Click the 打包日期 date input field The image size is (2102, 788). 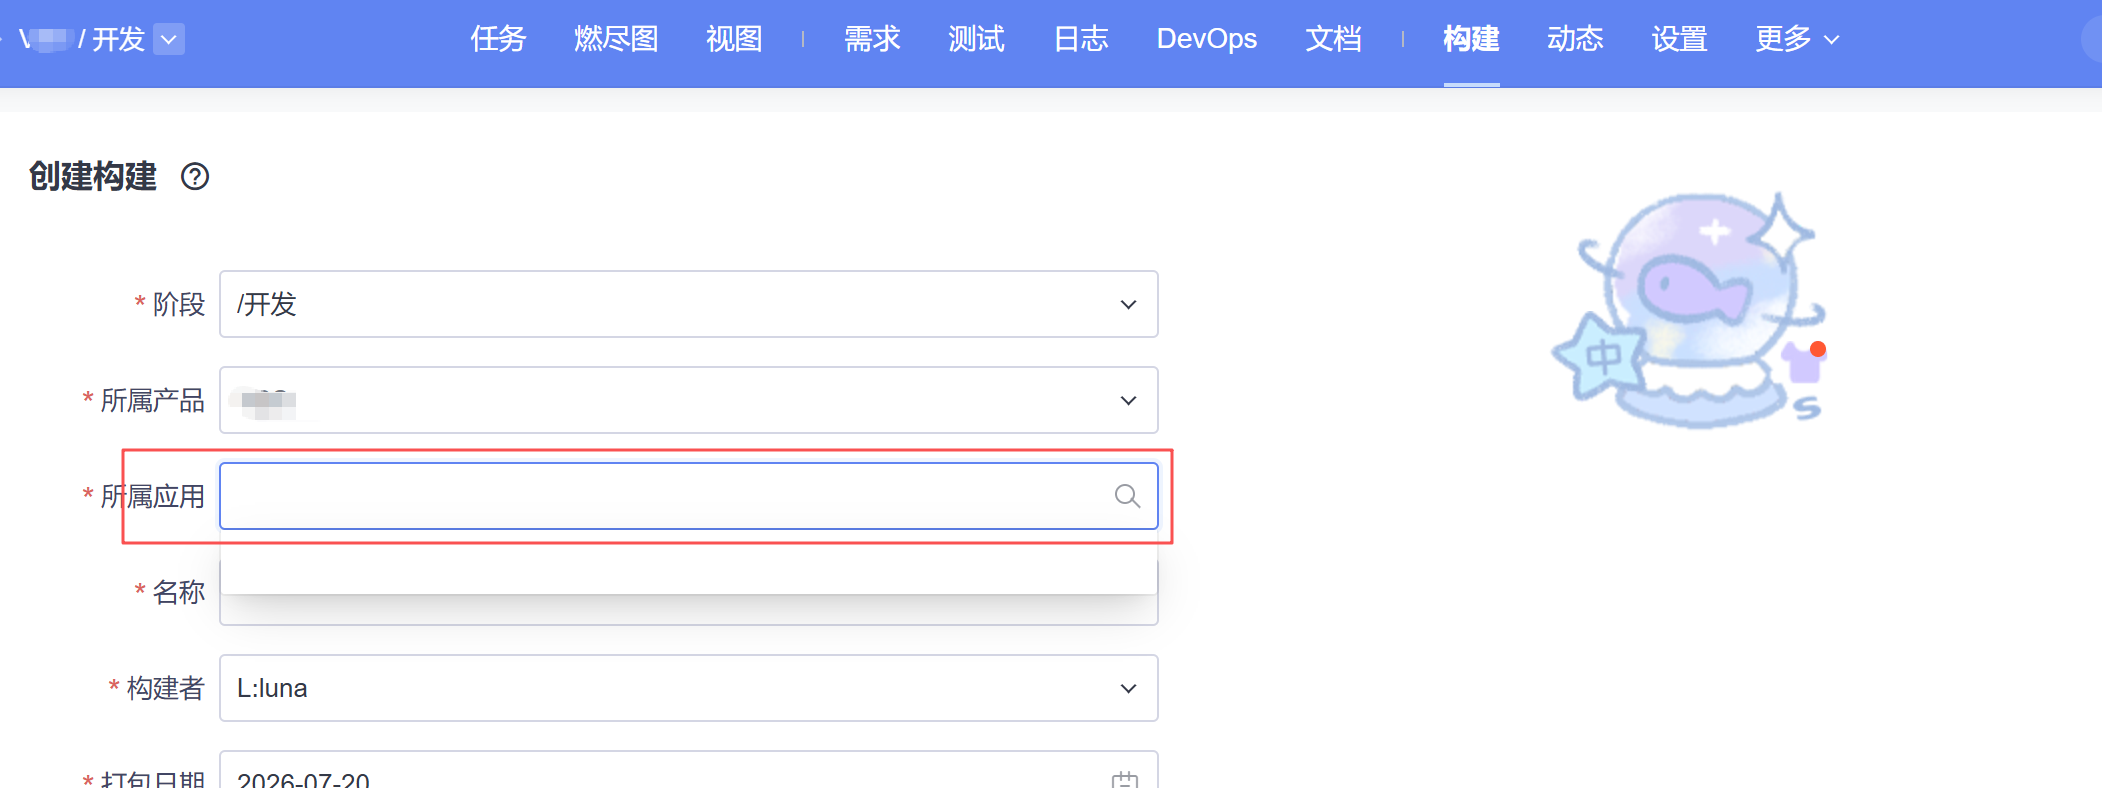tap(688, 770)
